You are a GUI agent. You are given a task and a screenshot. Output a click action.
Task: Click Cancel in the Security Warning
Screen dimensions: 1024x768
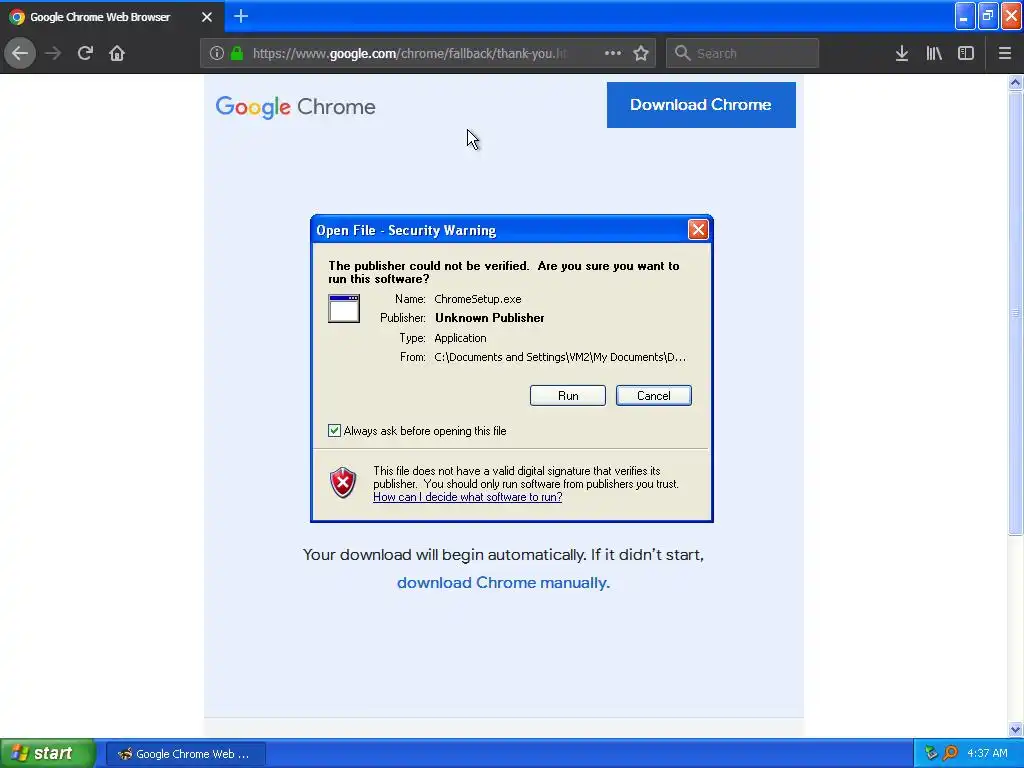click(654, 396)
